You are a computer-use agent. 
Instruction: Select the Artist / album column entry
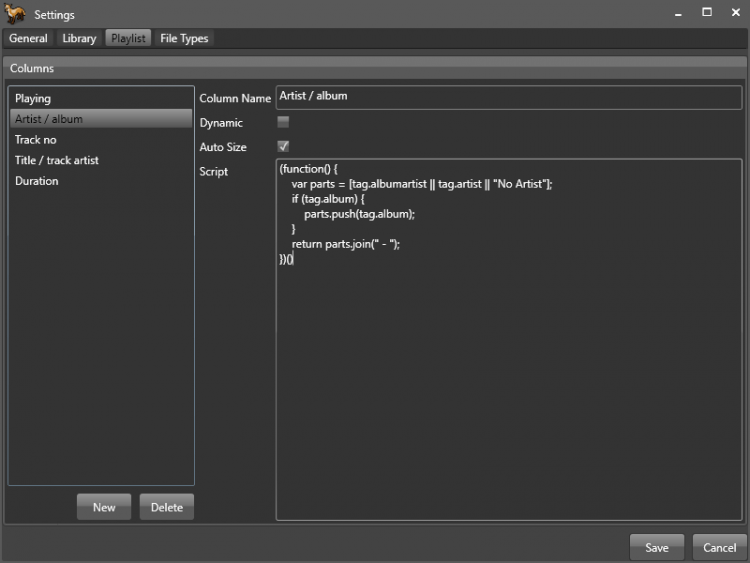click(x=49, y=119)
